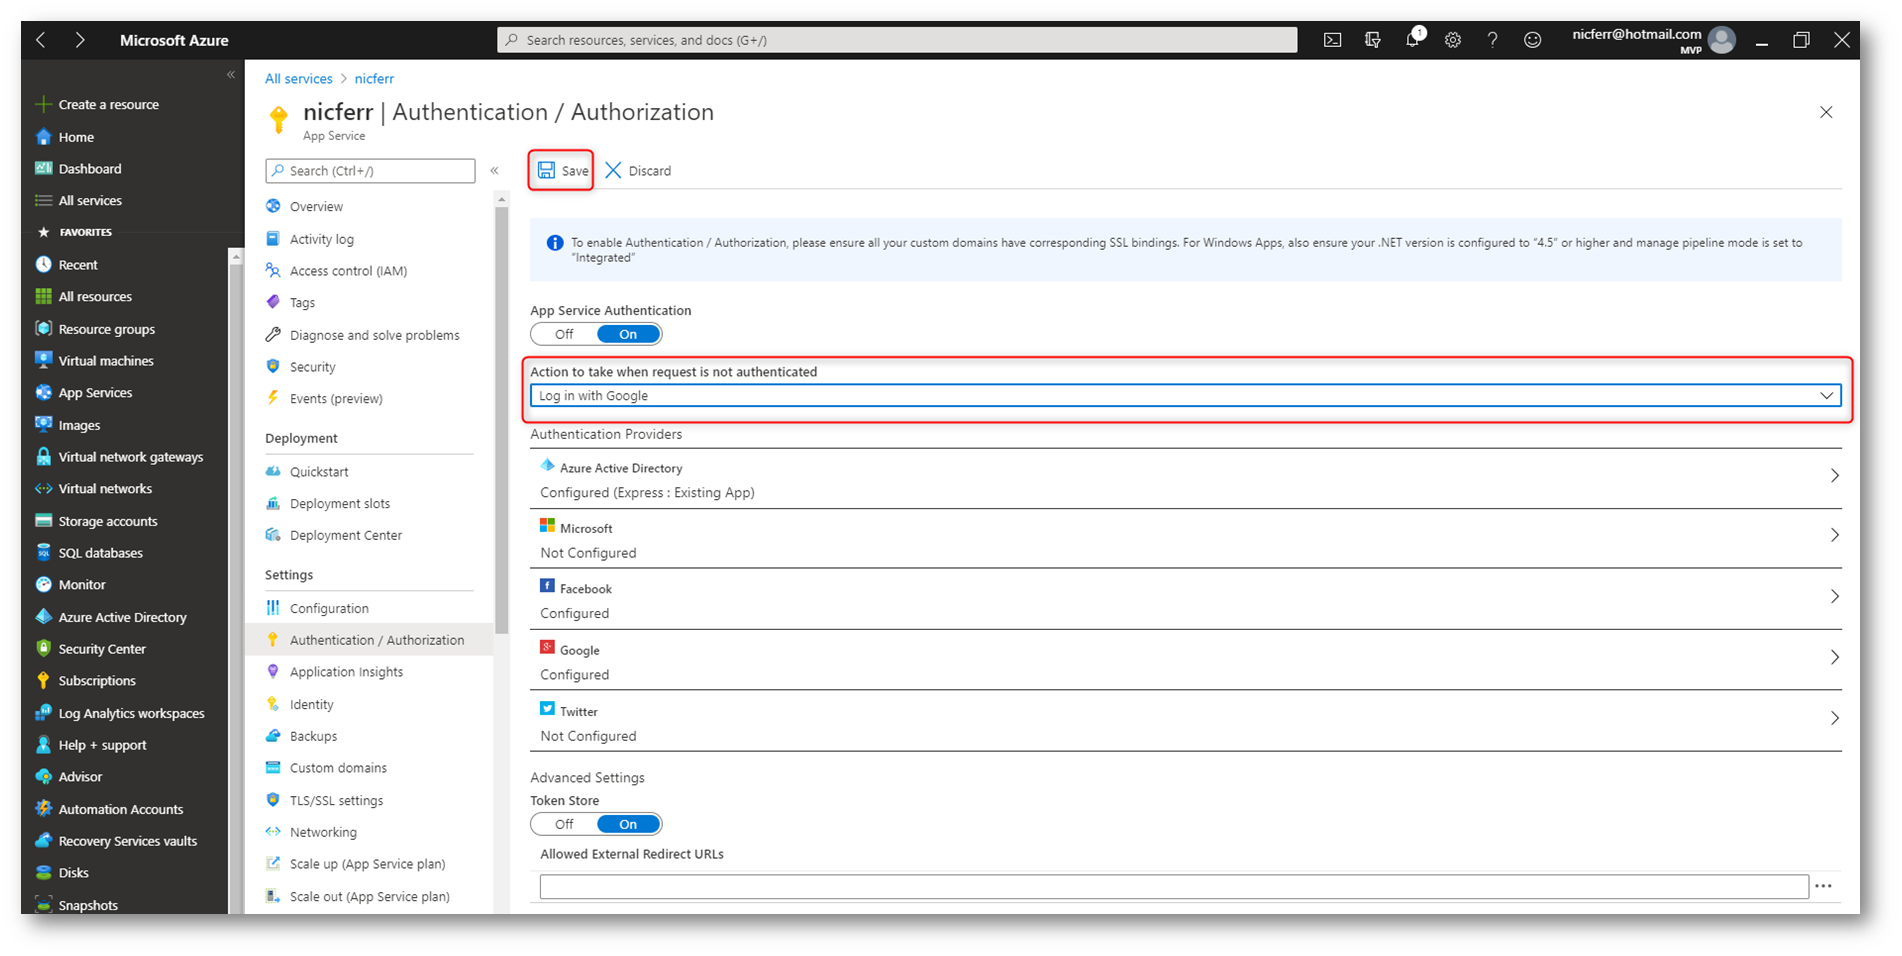Image resolution: width=1902 pixels, height=956 pixels.
Task: Click the Advisor icon in favorites
Action: (43, 776)
